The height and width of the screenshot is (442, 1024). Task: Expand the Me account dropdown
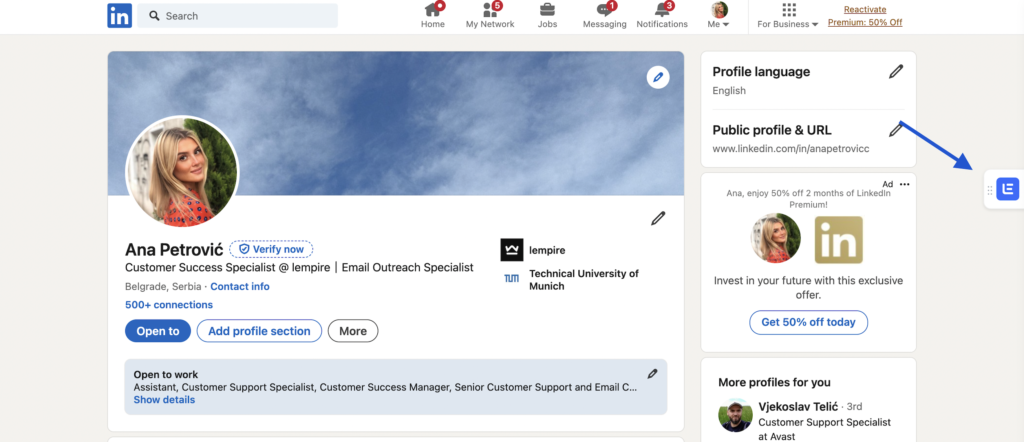(719, 15)
